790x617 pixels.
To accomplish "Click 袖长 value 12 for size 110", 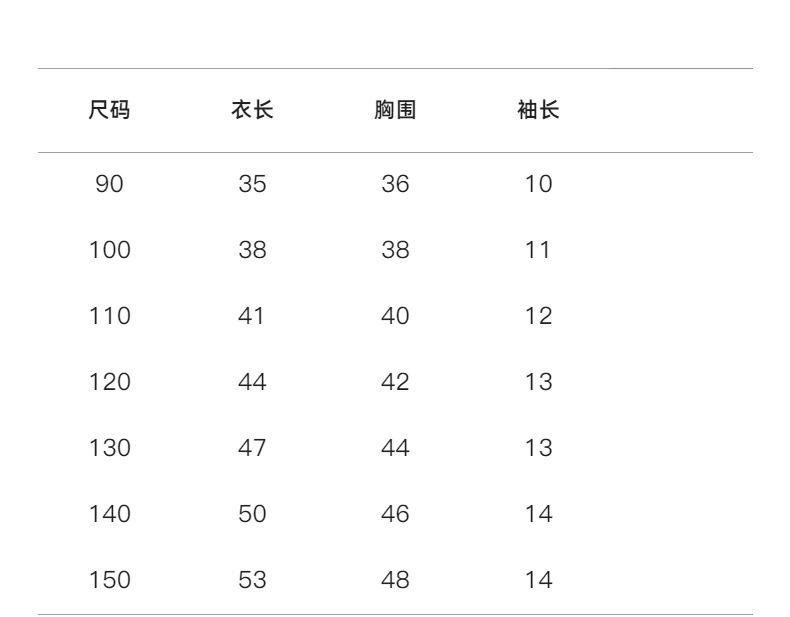I will (x=538, y=316).
